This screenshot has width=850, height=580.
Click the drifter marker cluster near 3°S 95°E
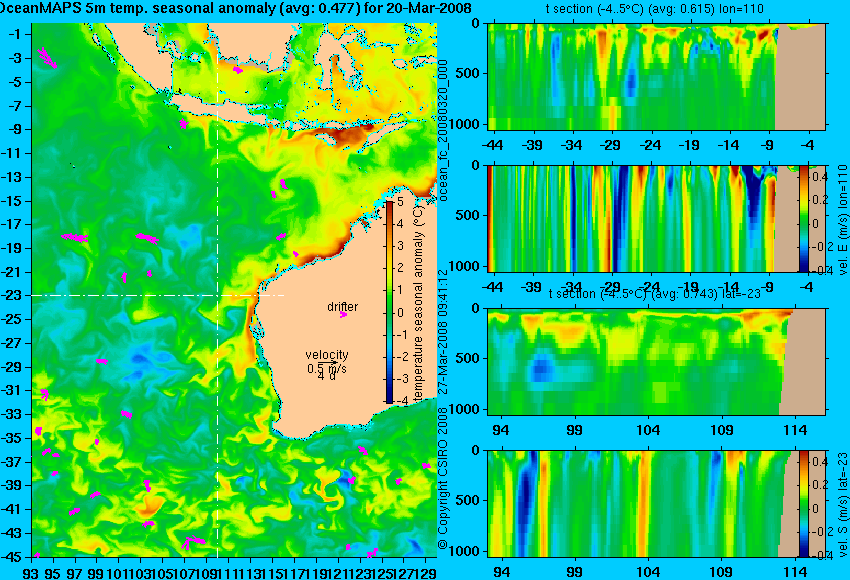tap(47, 57)
